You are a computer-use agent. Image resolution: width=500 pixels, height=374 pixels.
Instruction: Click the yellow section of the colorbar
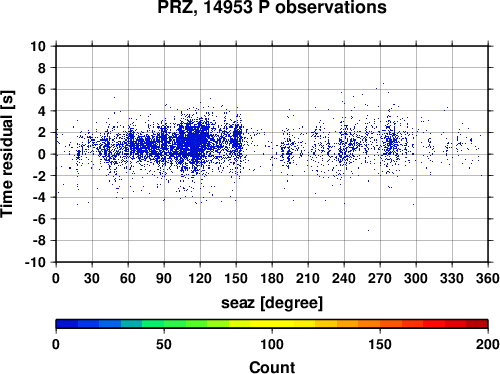(x=272, y=324)
